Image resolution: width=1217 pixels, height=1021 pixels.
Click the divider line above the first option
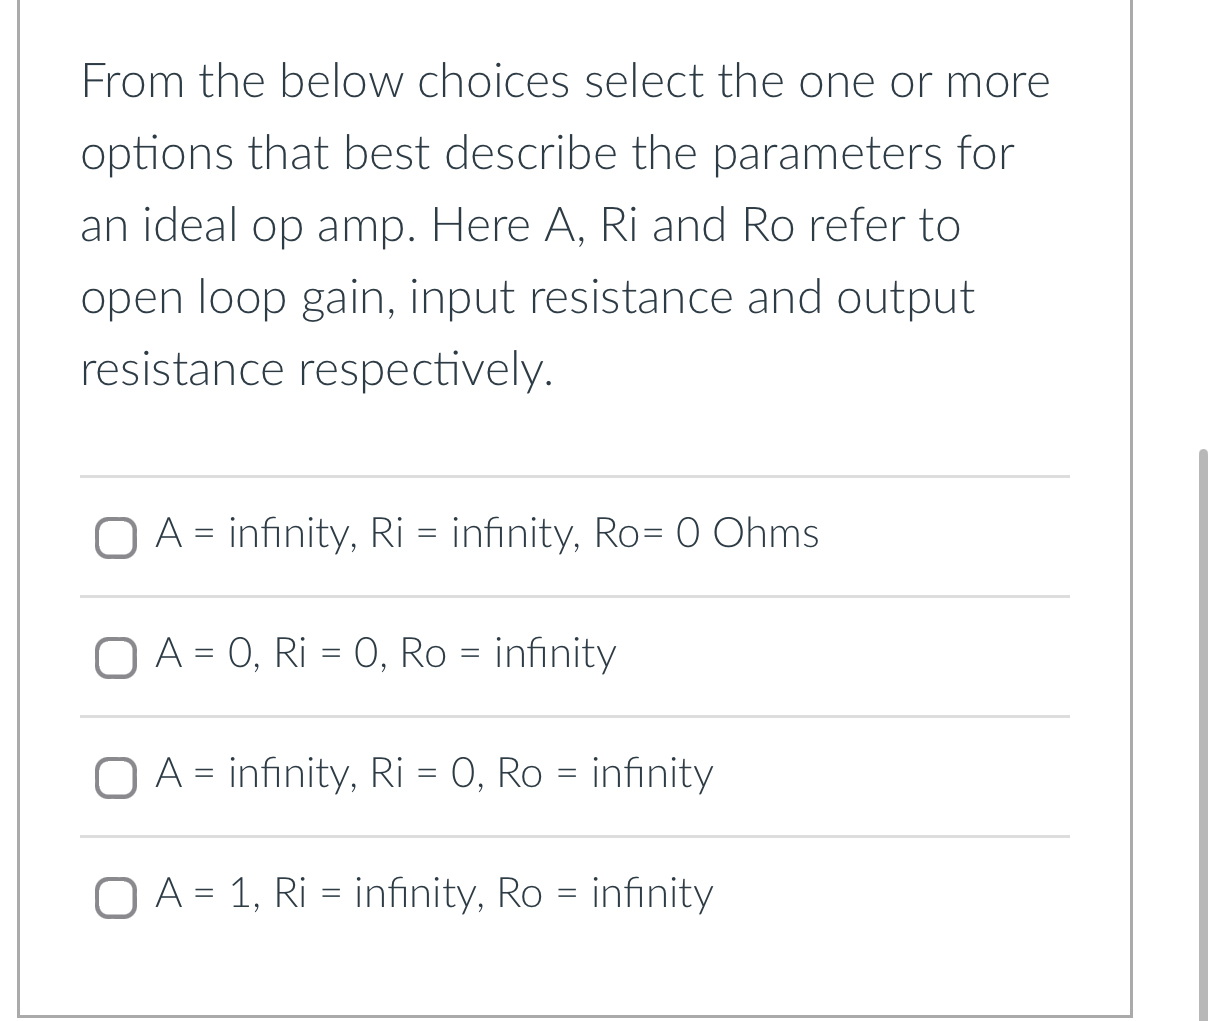[x=575, y=476]
